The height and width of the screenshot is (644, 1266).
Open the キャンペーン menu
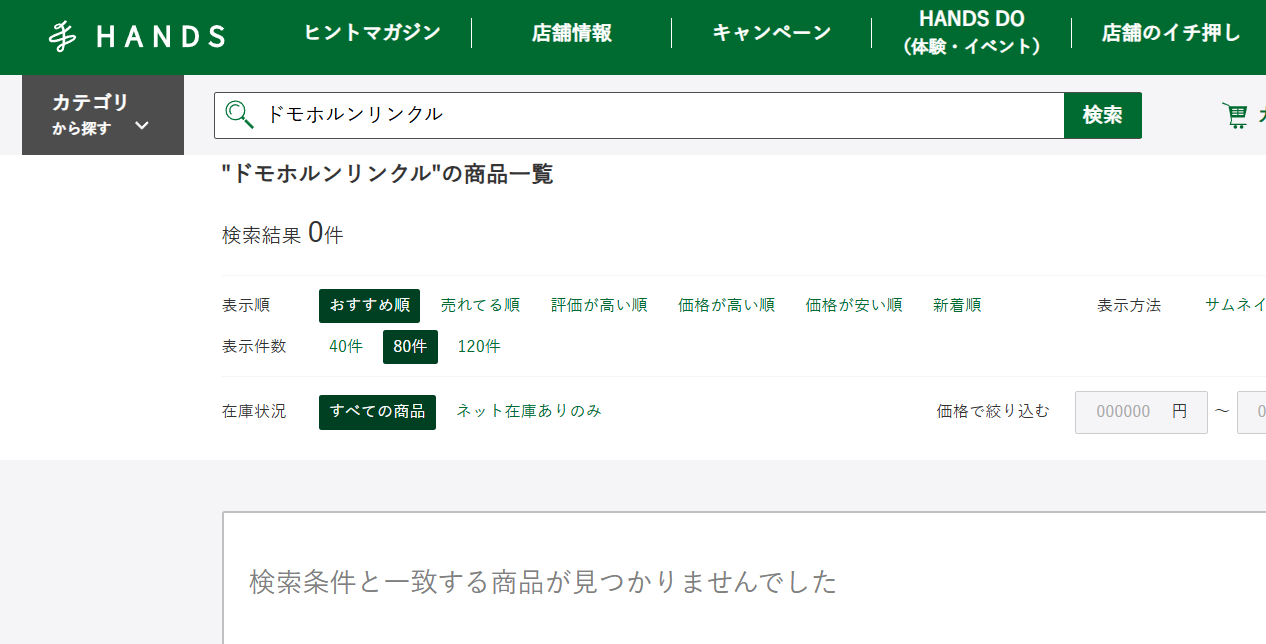pos(771,33)
